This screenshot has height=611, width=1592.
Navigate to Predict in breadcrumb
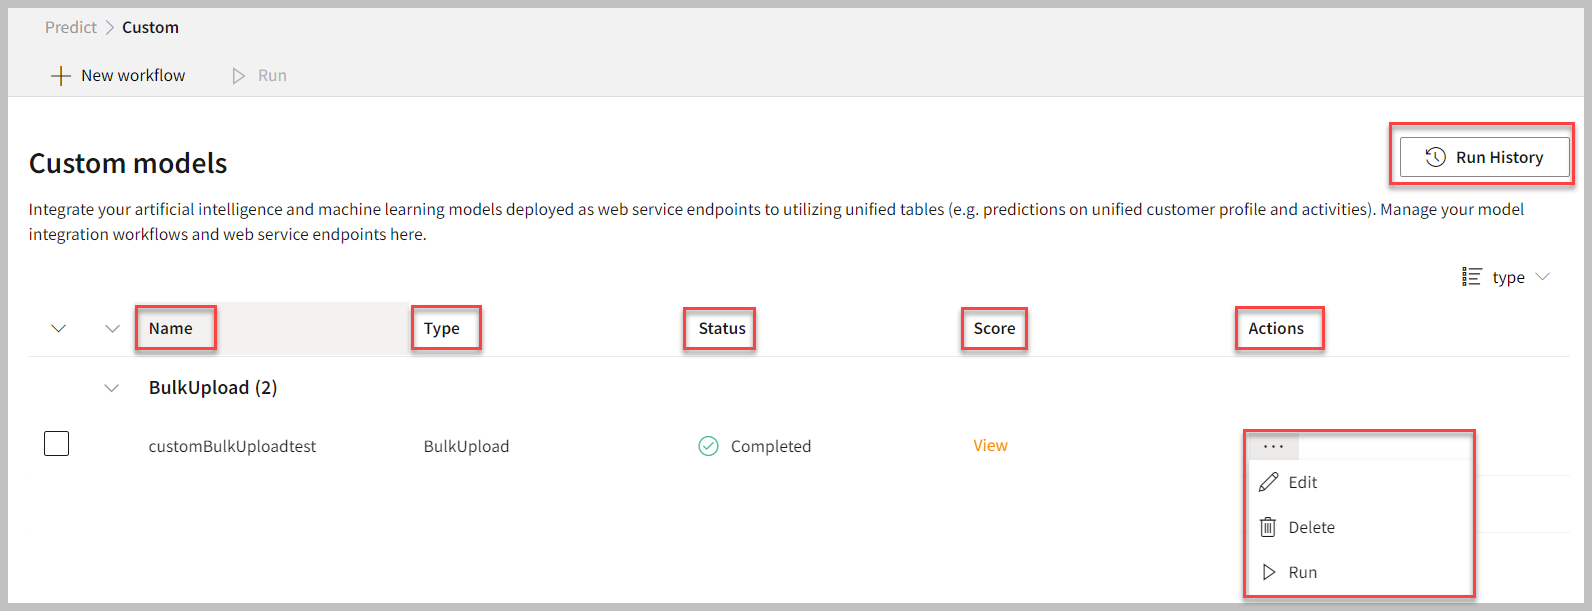71,27
